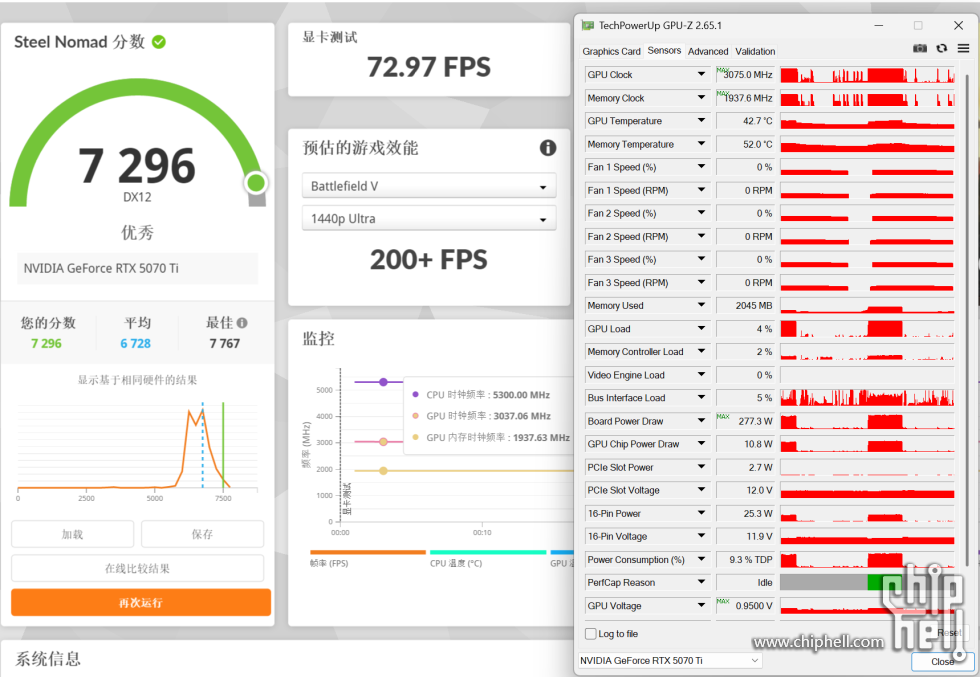This screenshot has height=677, width=980.
Task: Click the info icon next to 最佳
Action: pos(242,323)
